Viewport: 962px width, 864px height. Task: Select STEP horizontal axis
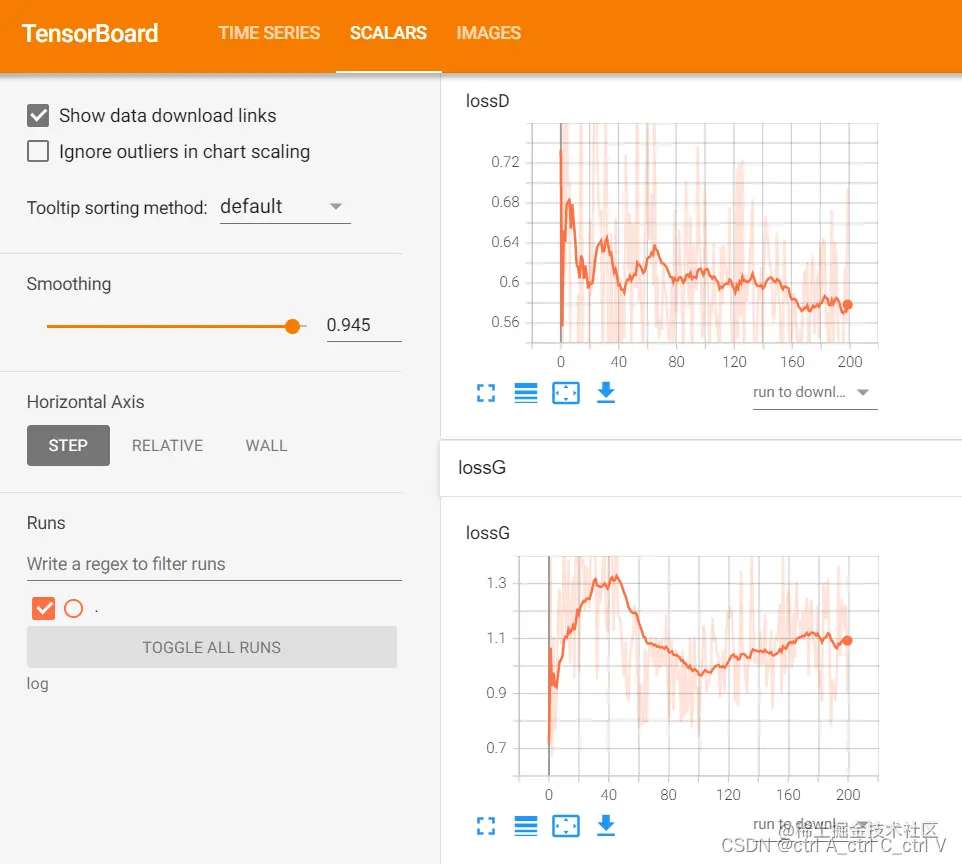click(68, 446)
